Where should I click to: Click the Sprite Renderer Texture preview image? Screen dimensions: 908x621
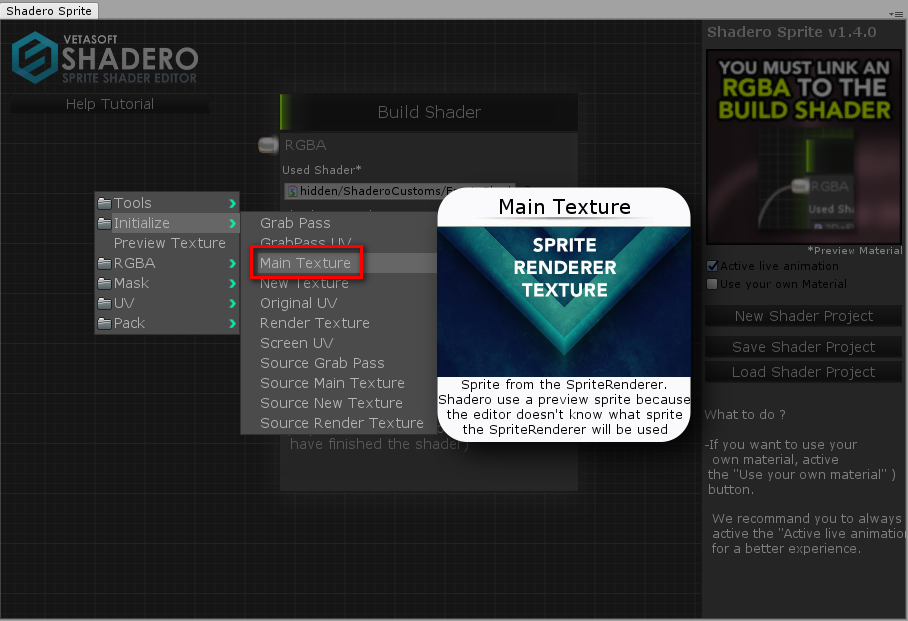coord(564,302)
